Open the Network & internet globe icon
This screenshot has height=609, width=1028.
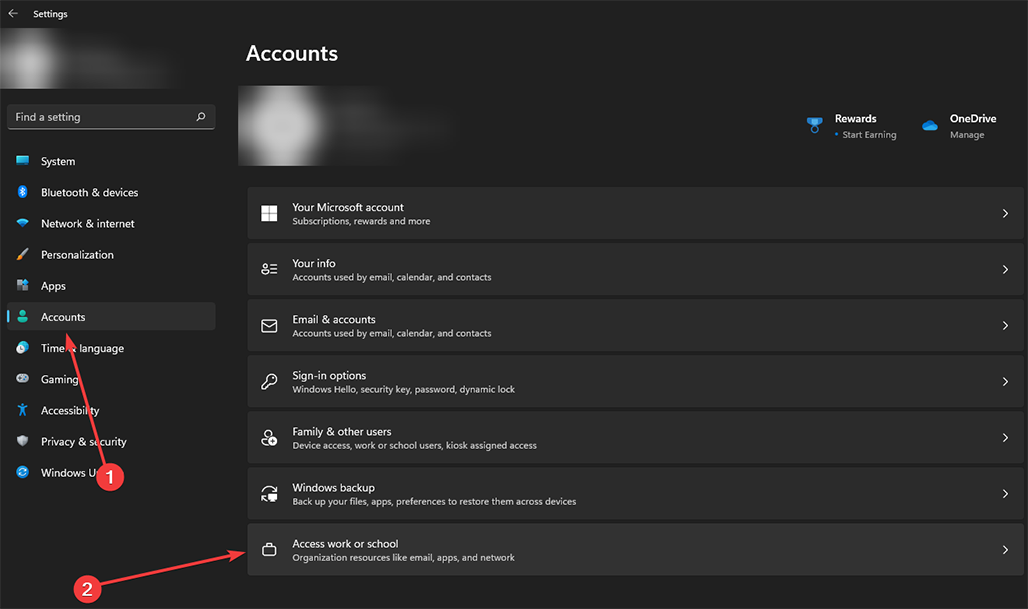tap(22, 223)
